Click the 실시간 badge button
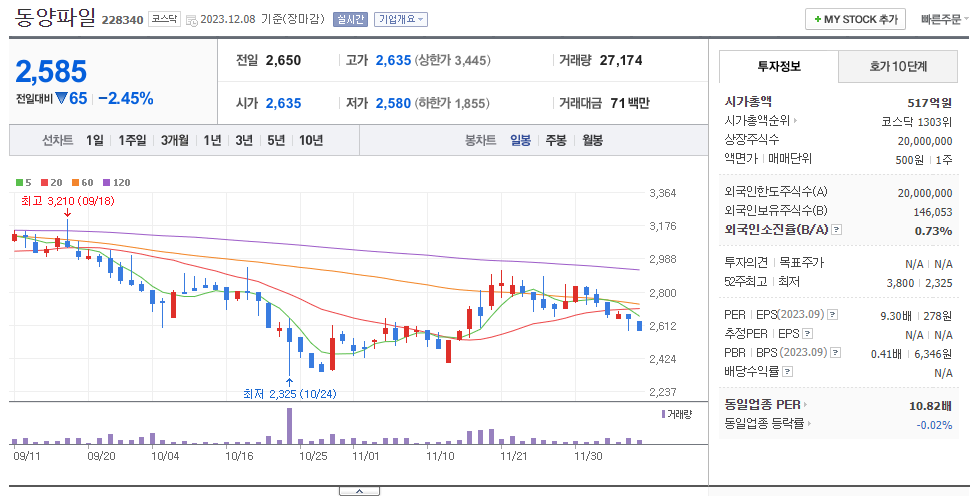975x496 pixels. pos(350,19)
